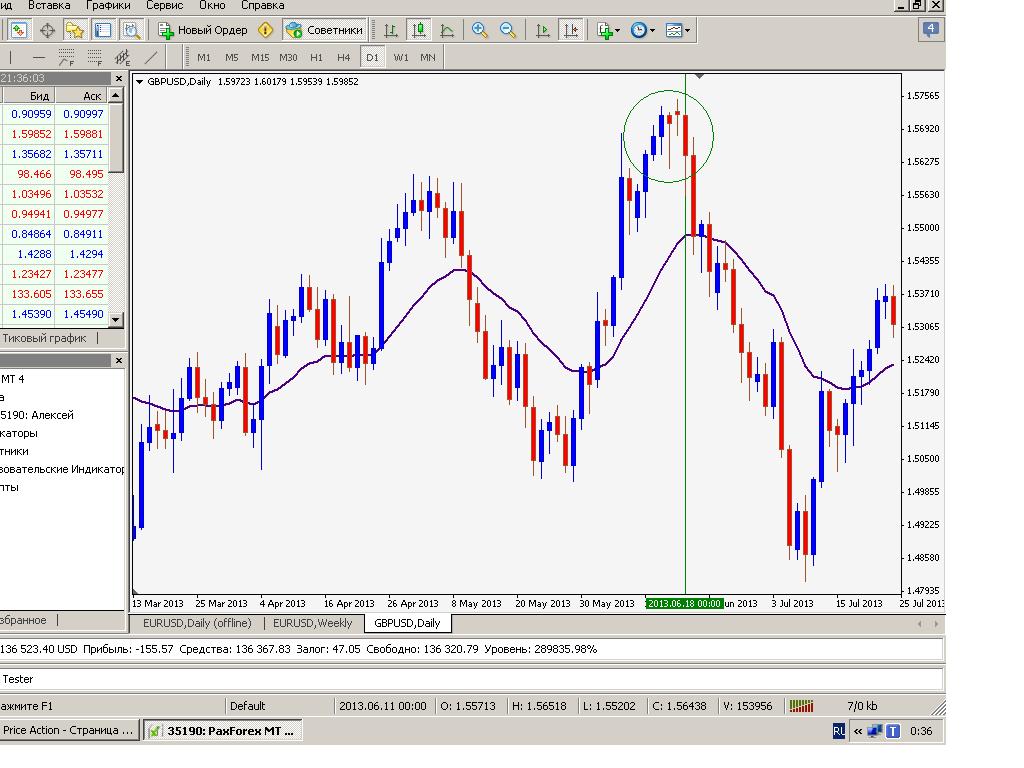
Task: Select the dotted Fibonacci levels tool
Action: (x=95, y=57)
